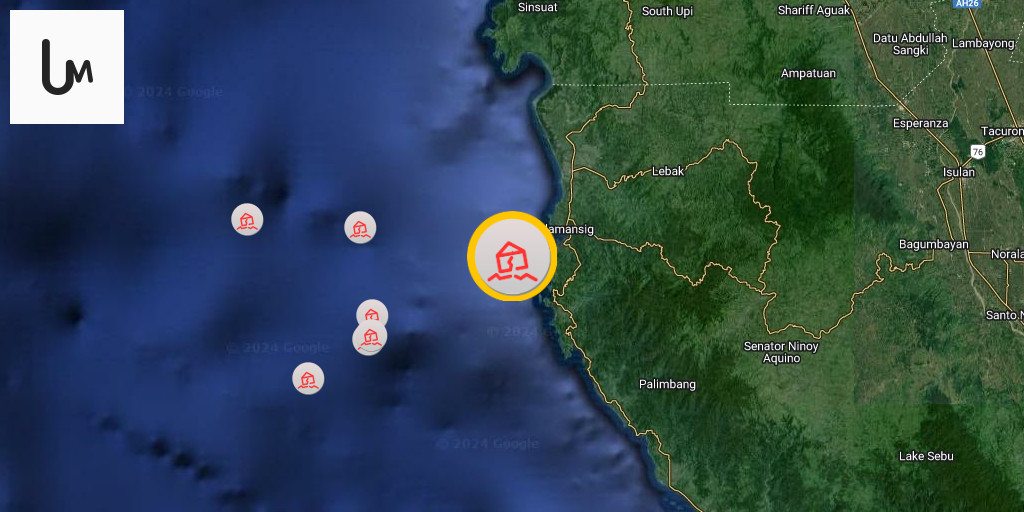Open the UM logo in the corner
The width and height of the screenshot is (1024, 512).
(67, 67)
